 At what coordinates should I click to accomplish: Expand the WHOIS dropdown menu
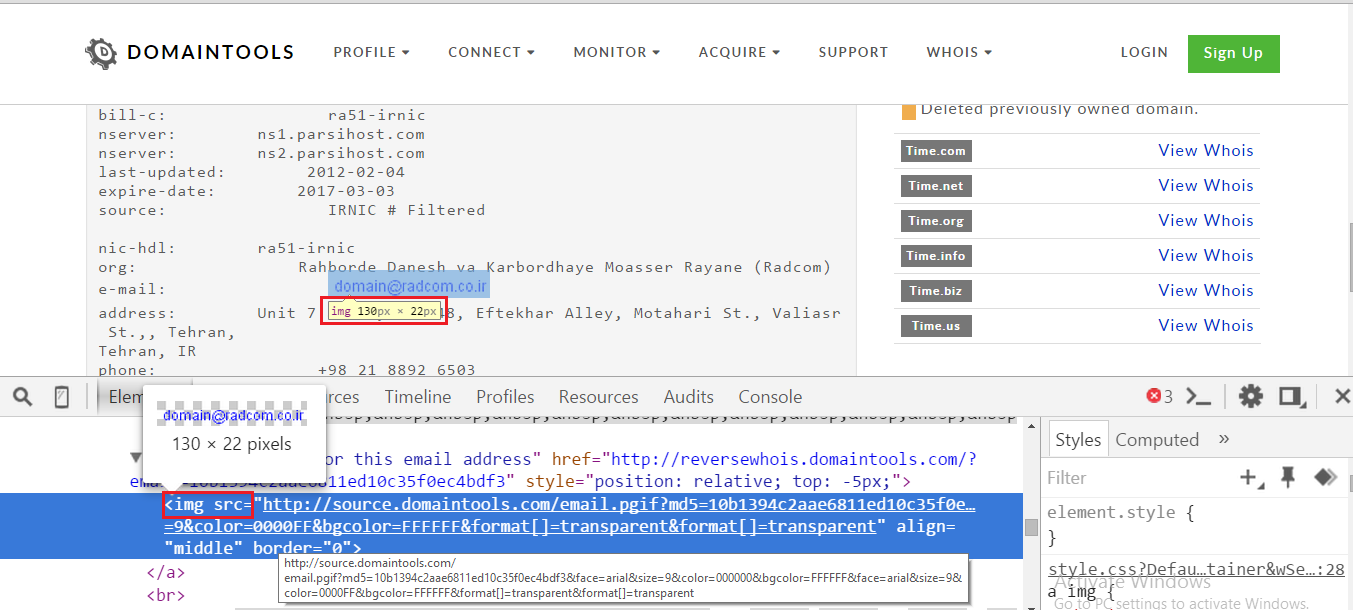click(x=959, y=53)
